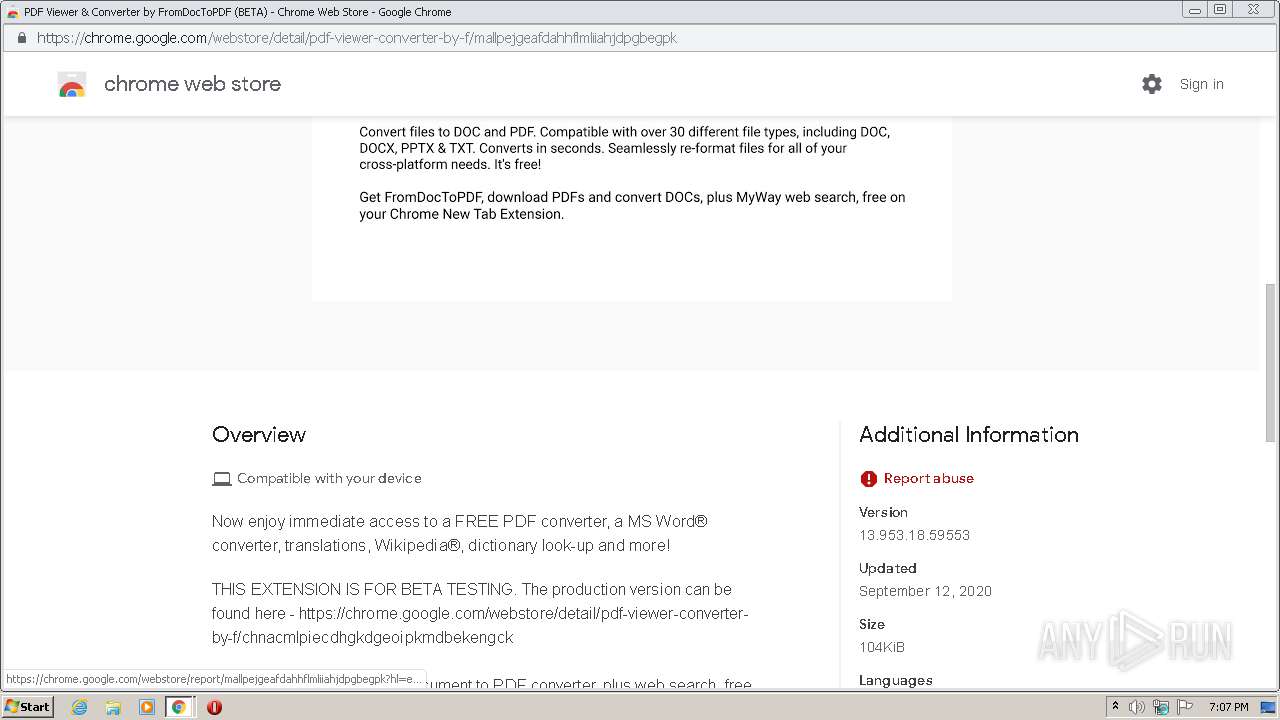Click the Sign in link
This screenshot has width=1280, height=720.
click(x=1201, y=84)
